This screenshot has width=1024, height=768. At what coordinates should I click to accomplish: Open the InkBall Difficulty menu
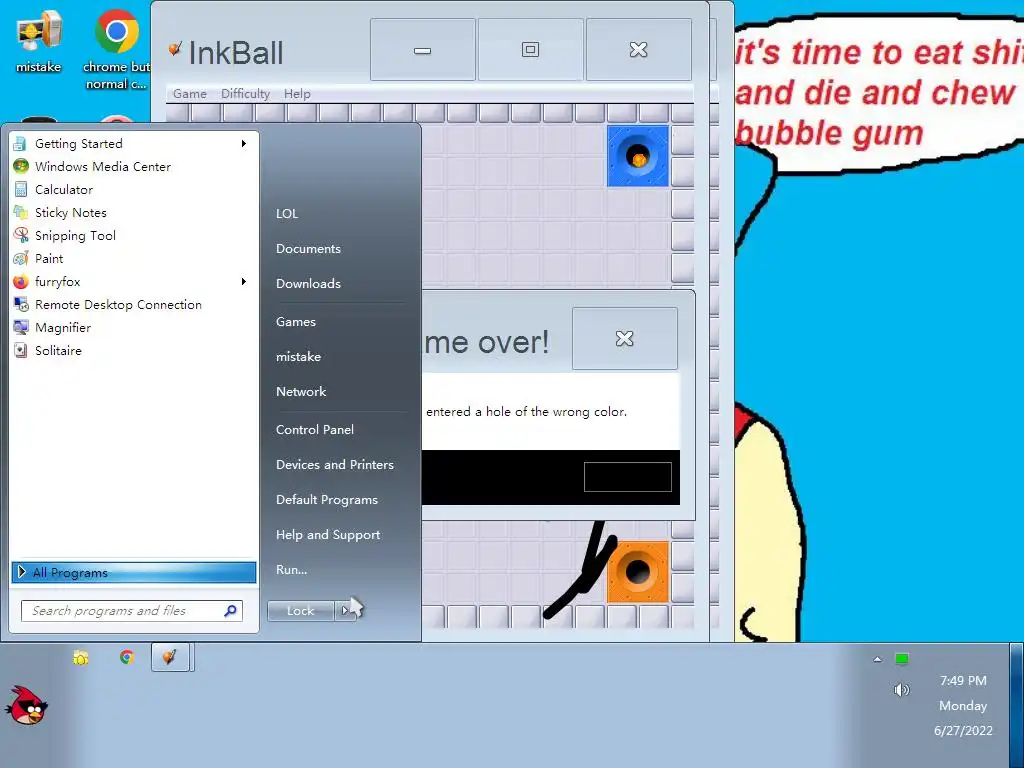pyautogui.click(x=245, y=93)
